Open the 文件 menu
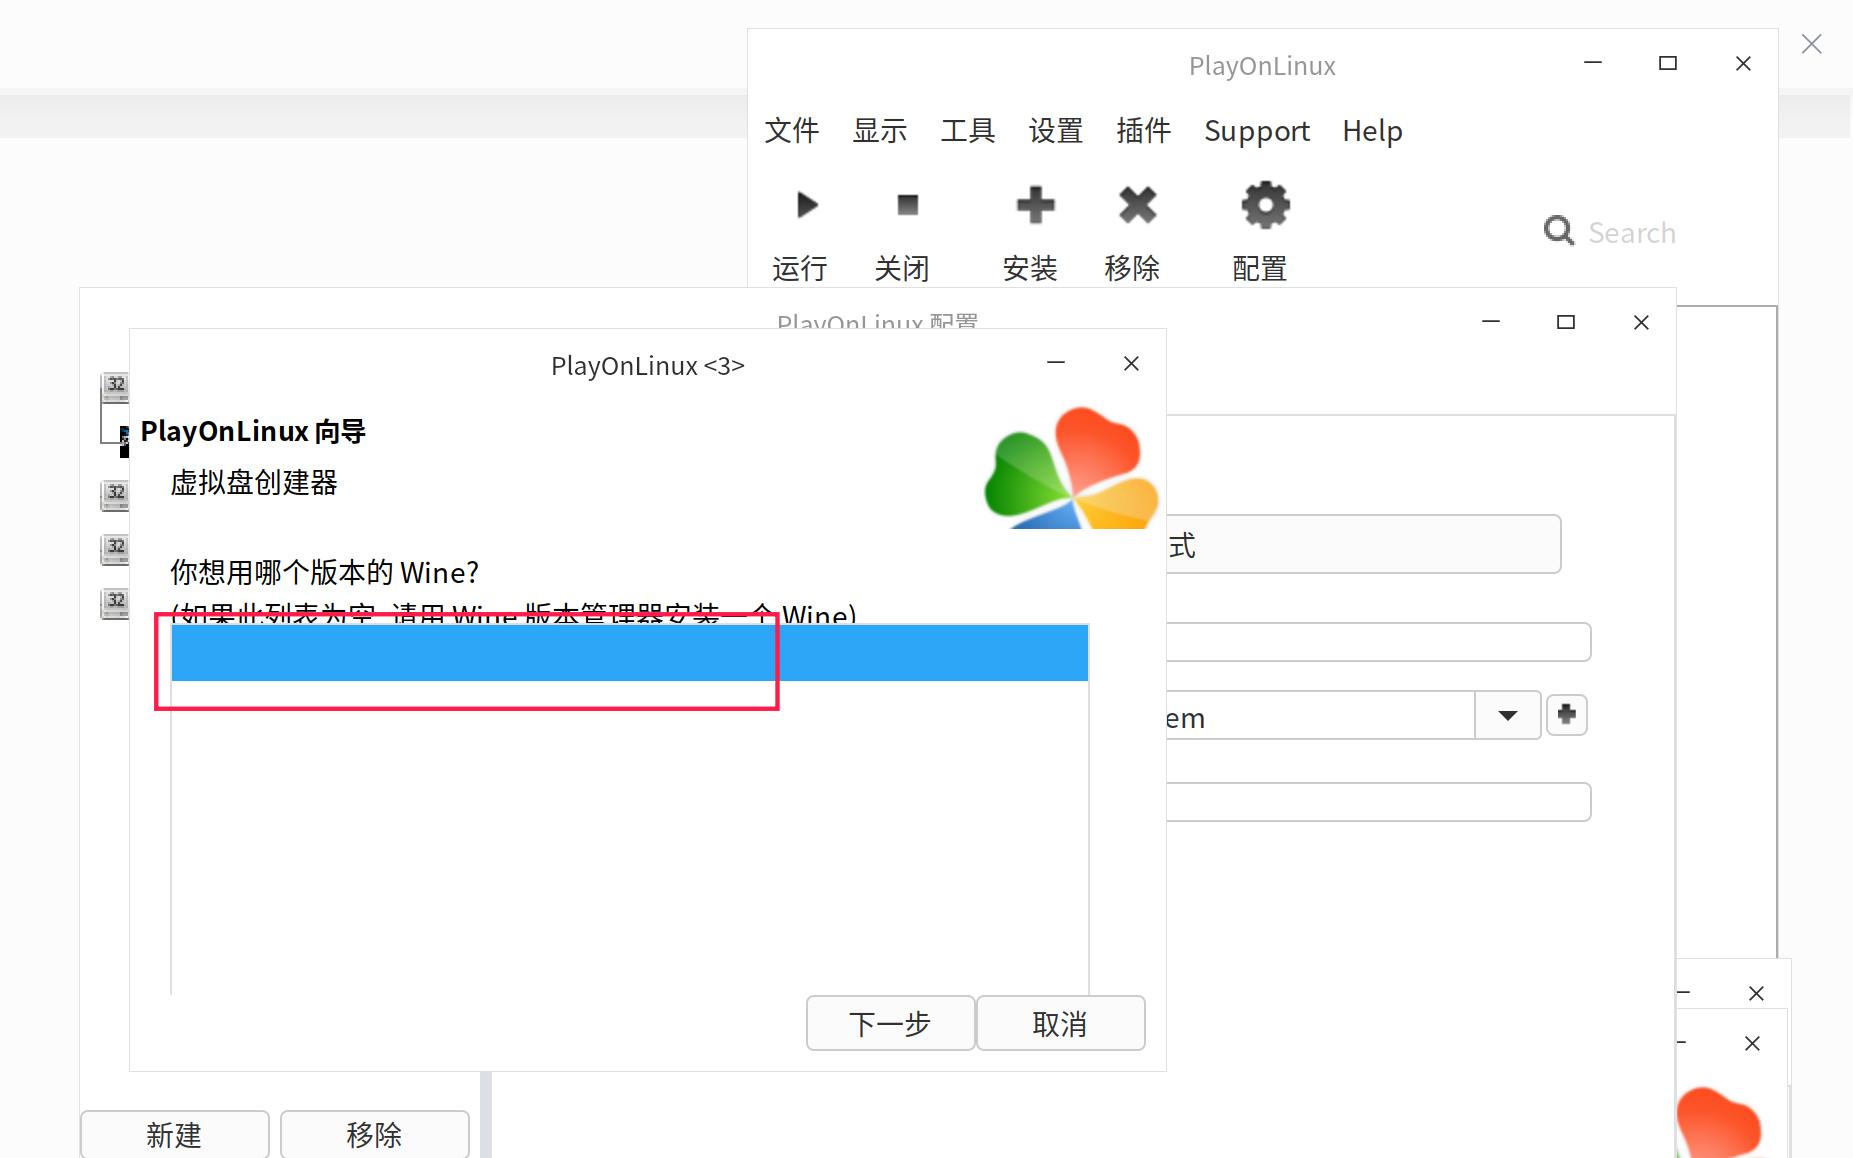The height and width of the screenshot is (1158, 1853). [x=791, y=131]
